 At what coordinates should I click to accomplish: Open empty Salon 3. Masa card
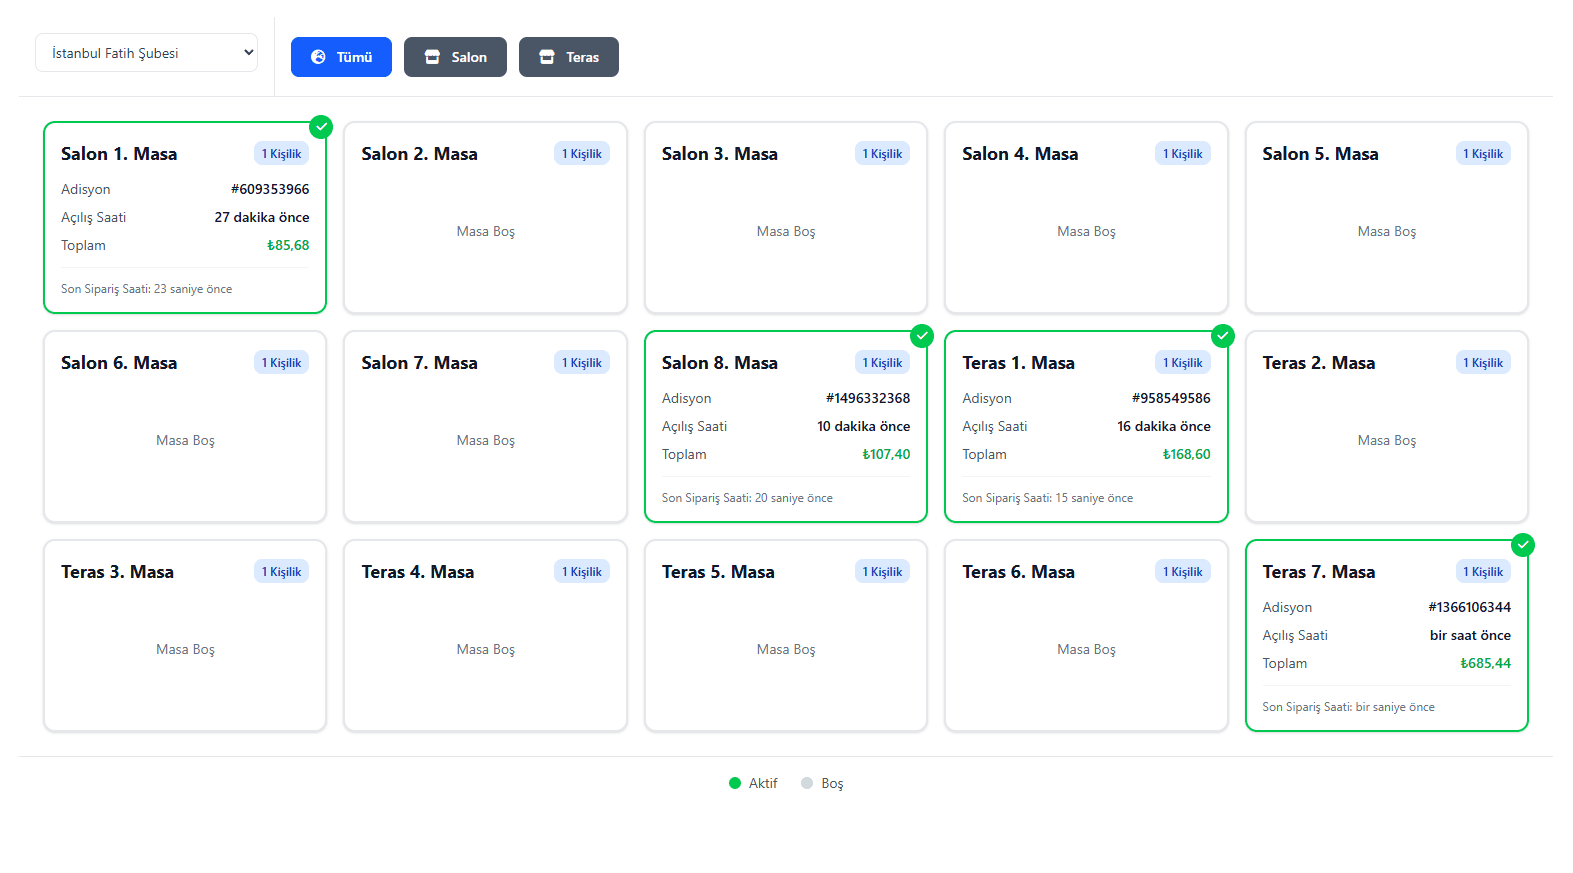(786, 218)
